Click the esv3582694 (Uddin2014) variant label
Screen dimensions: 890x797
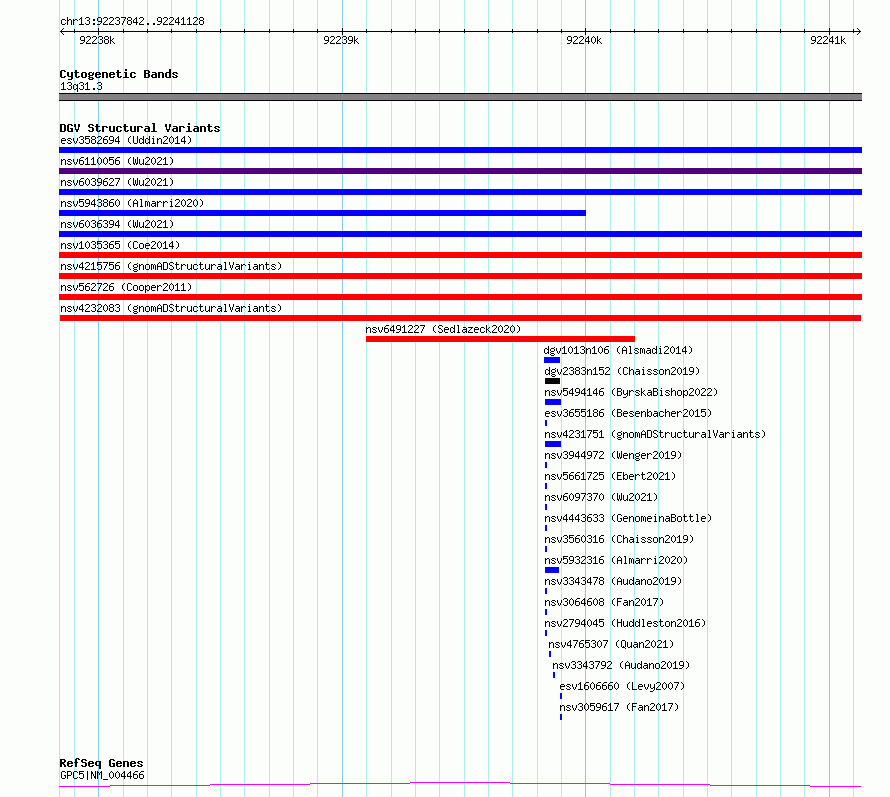pyautogui.click(x=126, y=140)
